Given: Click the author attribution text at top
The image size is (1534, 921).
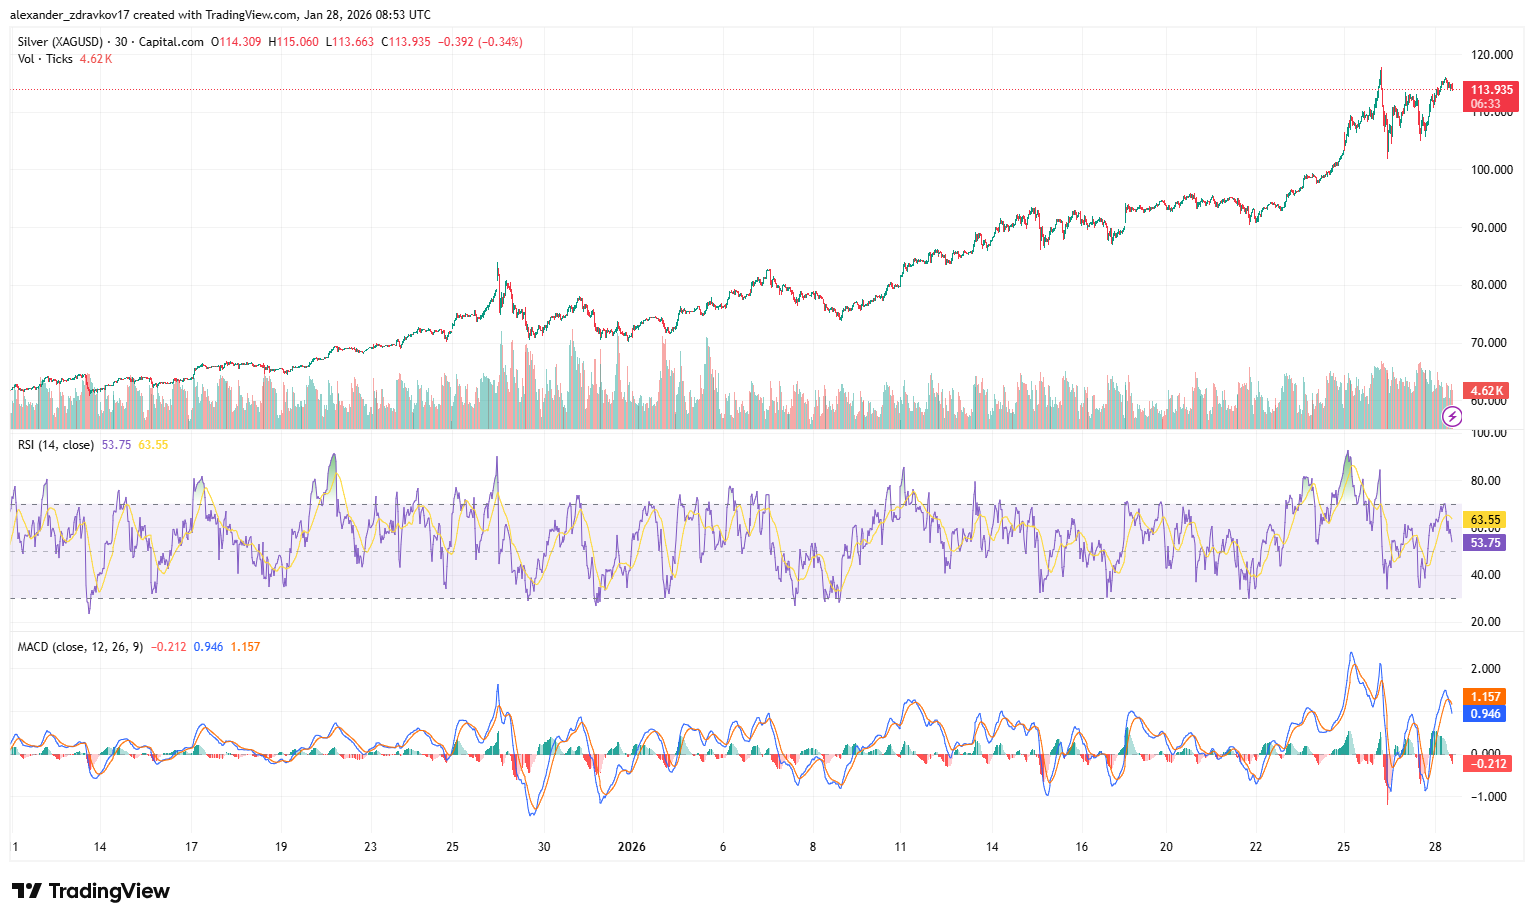Looking at the screenshot, I should pyautogui.click(x=220, y=15).
